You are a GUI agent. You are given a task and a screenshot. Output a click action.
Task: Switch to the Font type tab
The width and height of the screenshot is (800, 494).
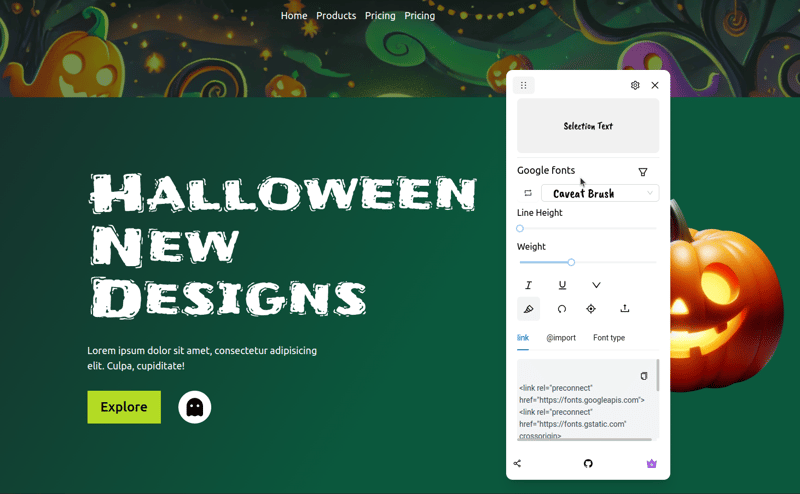608,338
